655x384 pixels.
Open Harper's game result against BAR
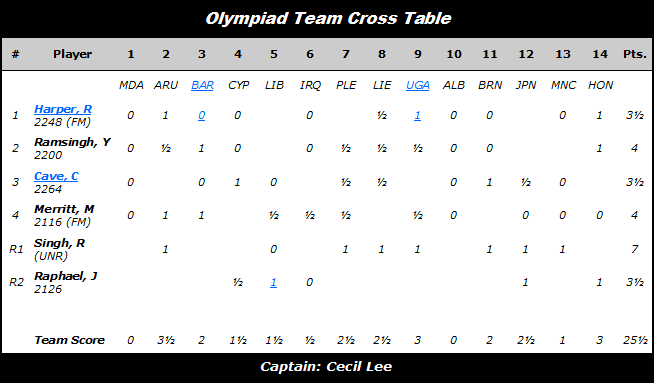tap(201, 115)
